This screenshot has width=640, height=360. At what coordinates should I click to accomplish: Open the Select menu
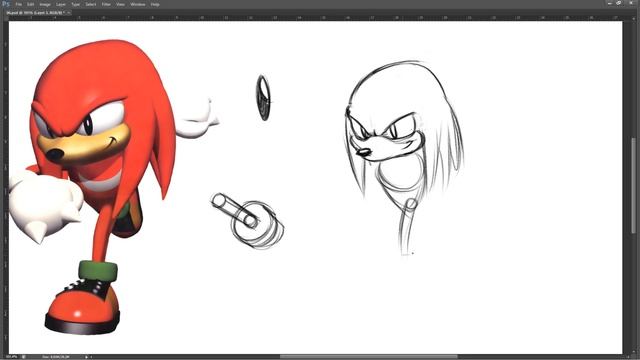pos(91,4)
